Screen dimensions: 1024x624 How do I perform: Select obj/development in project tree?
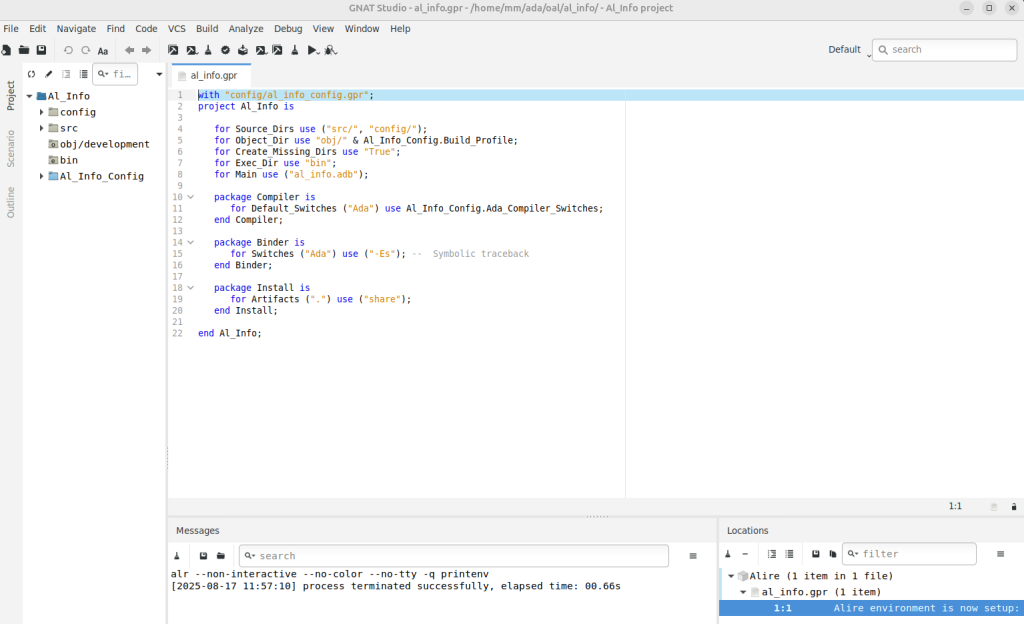click(x=104, y=144)
